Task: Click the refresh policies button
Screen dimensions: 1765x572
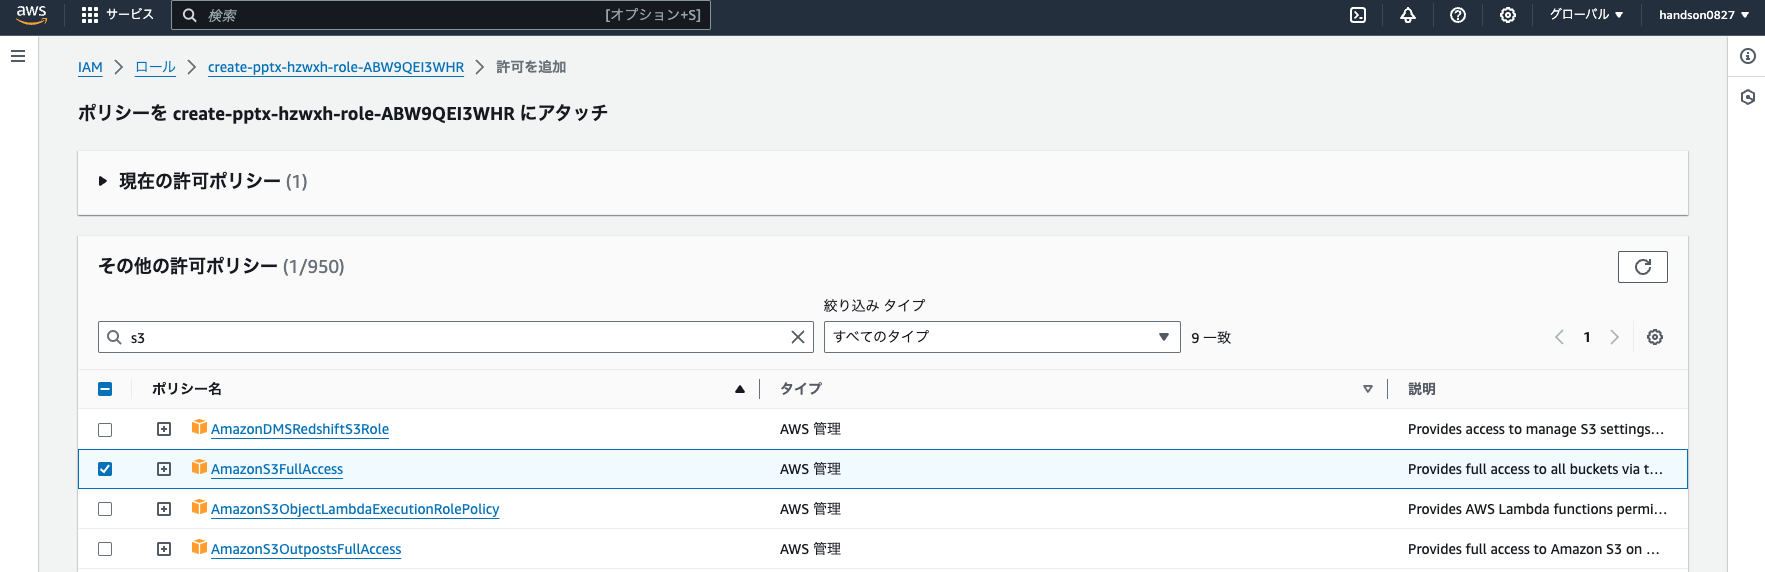Action: point(1643,267)
